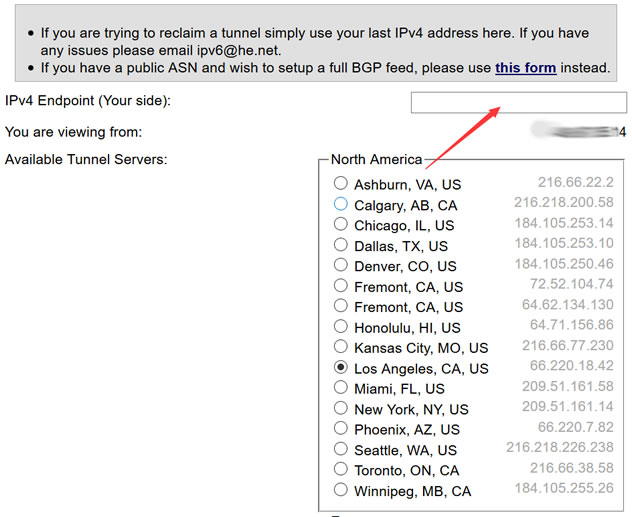
Task: Select Chicago, IL, US server option
Action: (341, 224)
